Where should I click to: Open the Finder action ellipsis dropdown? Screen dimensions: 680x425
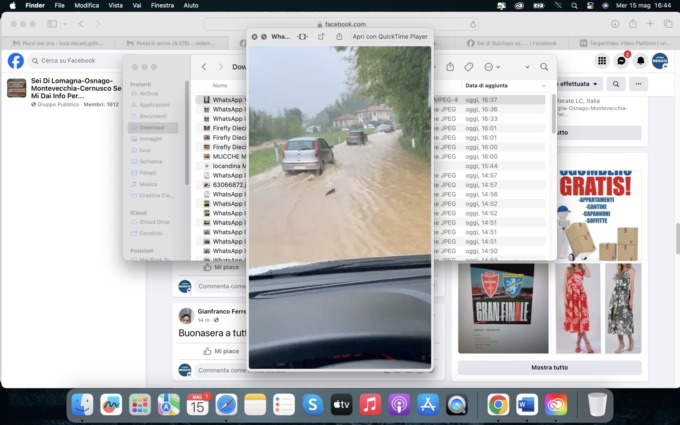(491, 67)
